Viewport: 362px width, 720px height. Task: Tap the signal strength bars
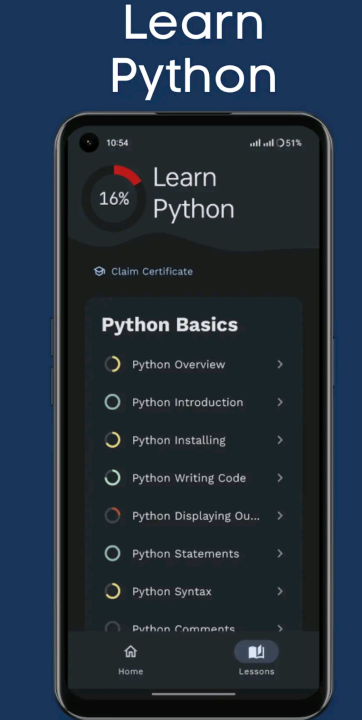tap(262, 143)
